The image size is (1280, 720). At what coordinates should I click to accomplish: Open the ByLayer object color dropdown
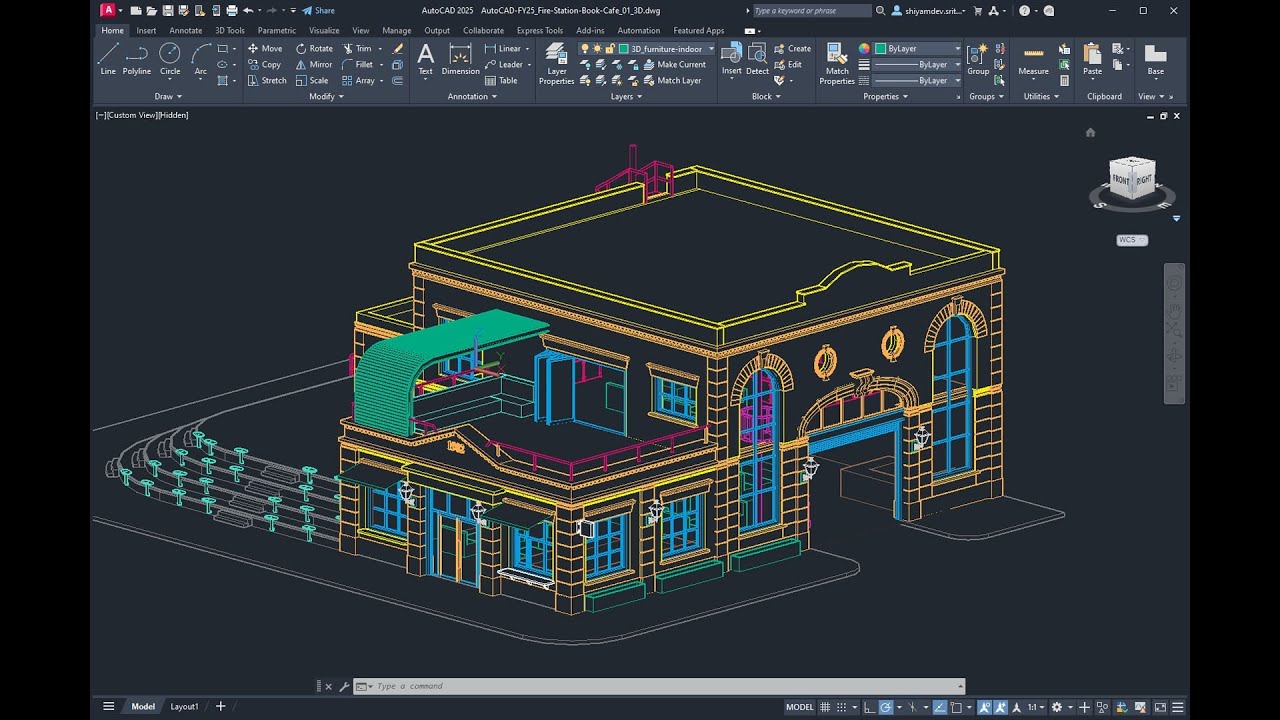pyautogui.click(x=917, y=48)
